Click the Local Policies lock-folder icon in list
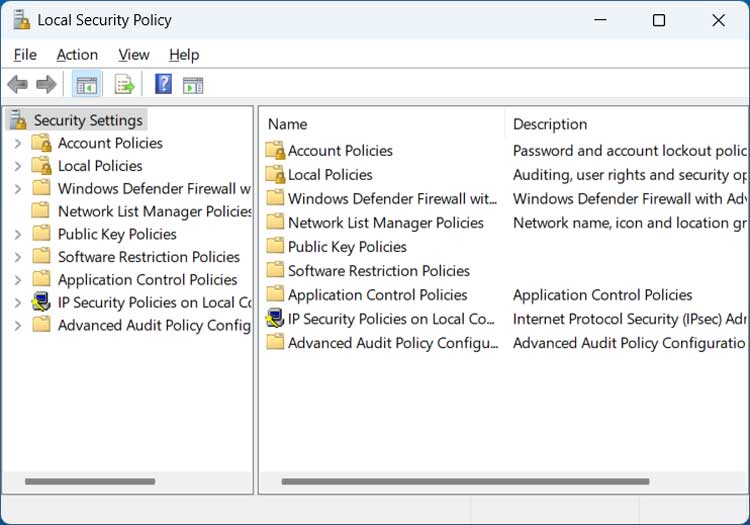Screen dimensions: 750x525 275,174
